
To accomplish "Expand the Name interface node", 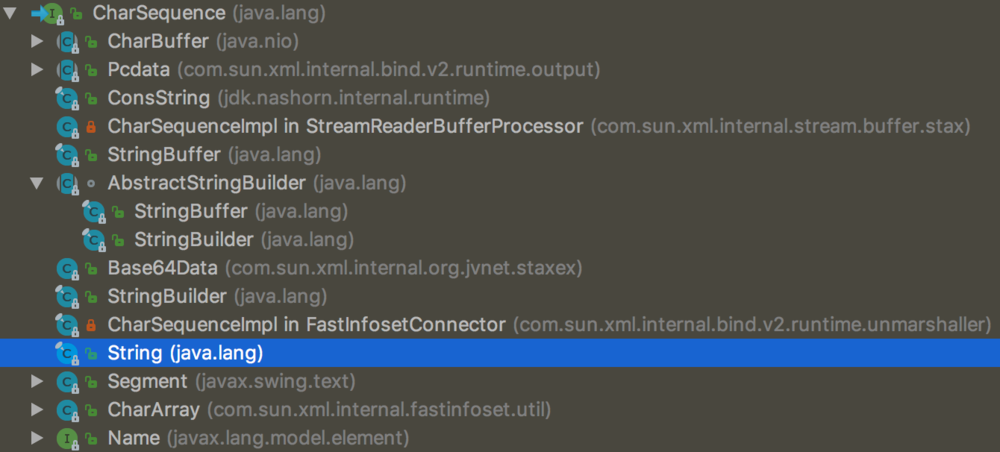I will coord(37,438).
